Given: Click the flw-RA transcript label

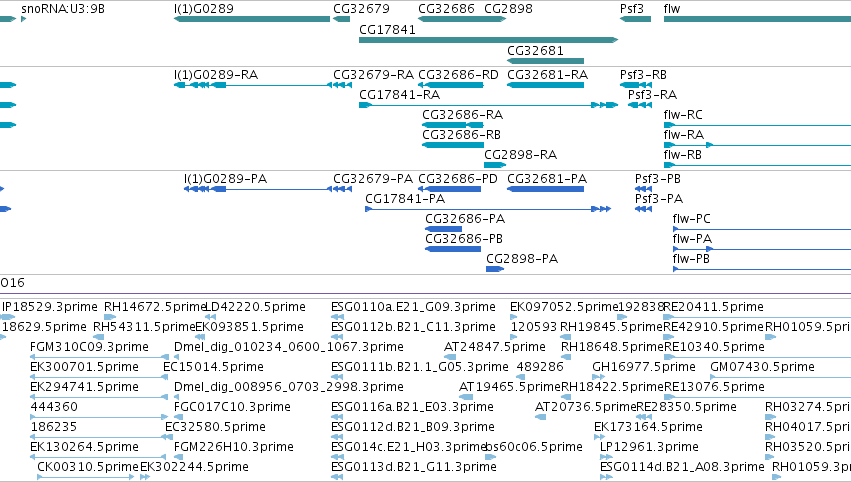Looking at the screenshot, I should [x=684, y=135].
